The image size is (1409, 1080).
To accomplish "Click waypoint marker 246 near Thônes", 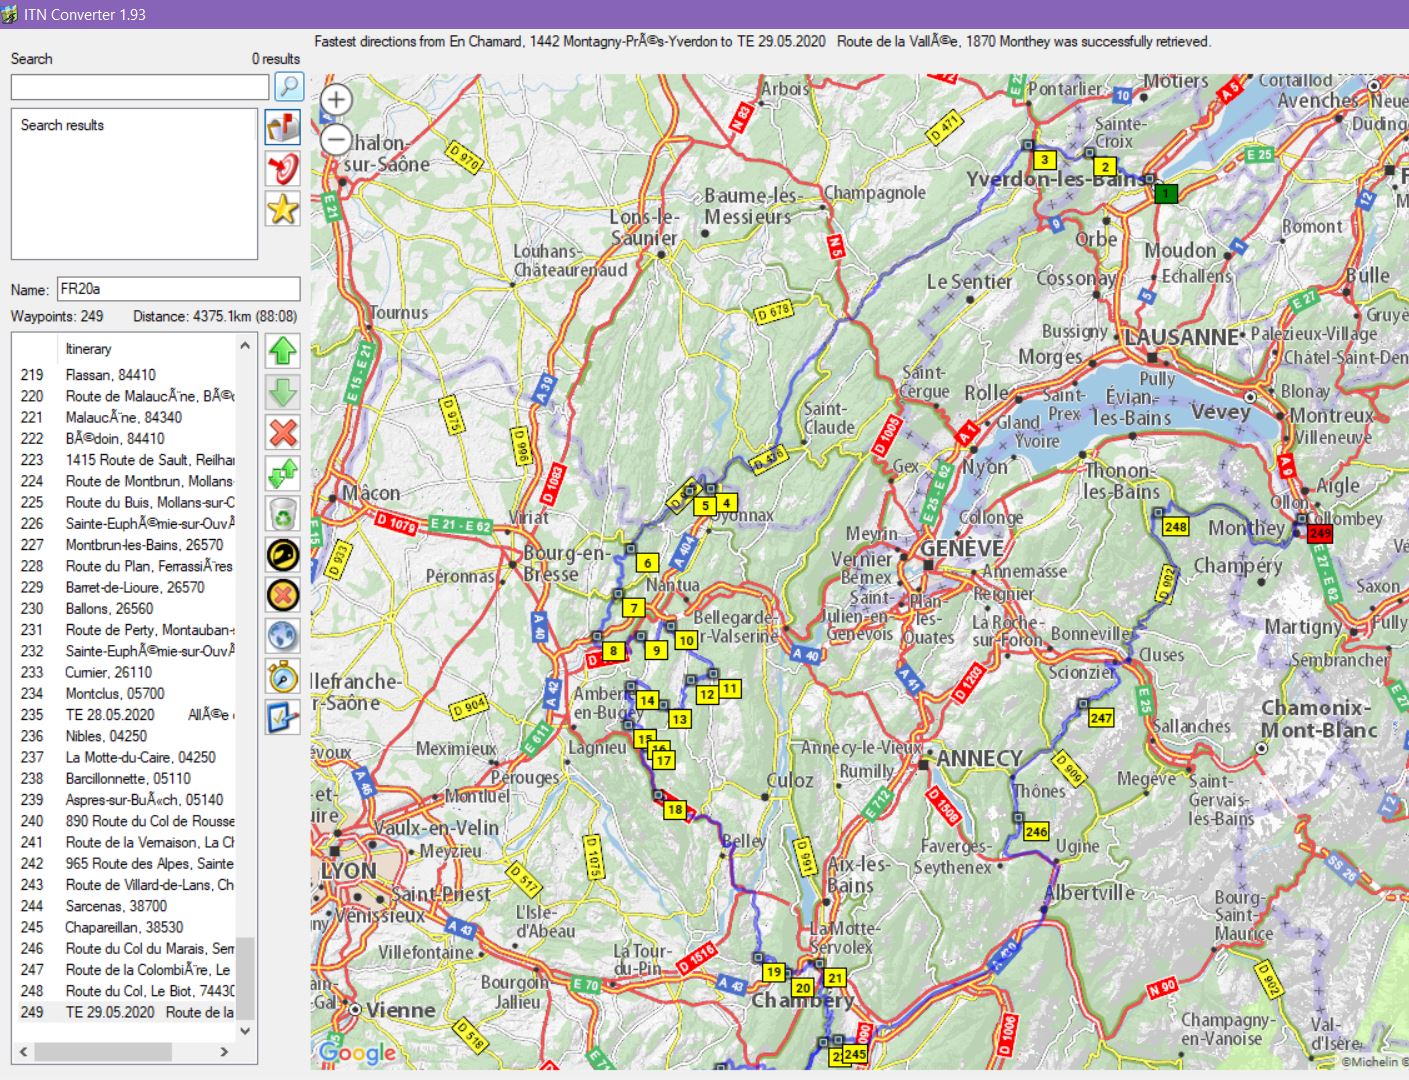I will (x=1036, y=831).
